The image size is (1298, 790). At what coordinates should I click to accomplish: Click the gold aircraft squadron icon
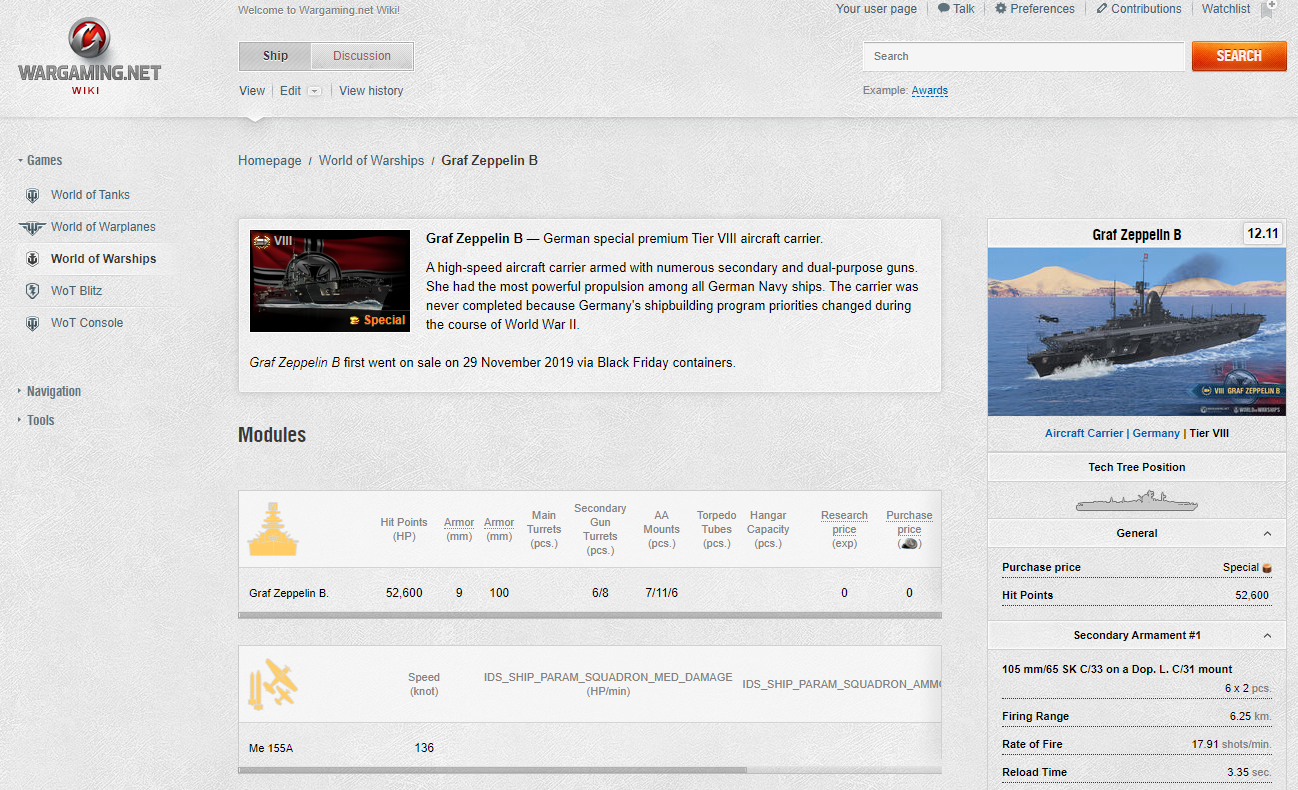pyautogui.click(x=272, y=684)
